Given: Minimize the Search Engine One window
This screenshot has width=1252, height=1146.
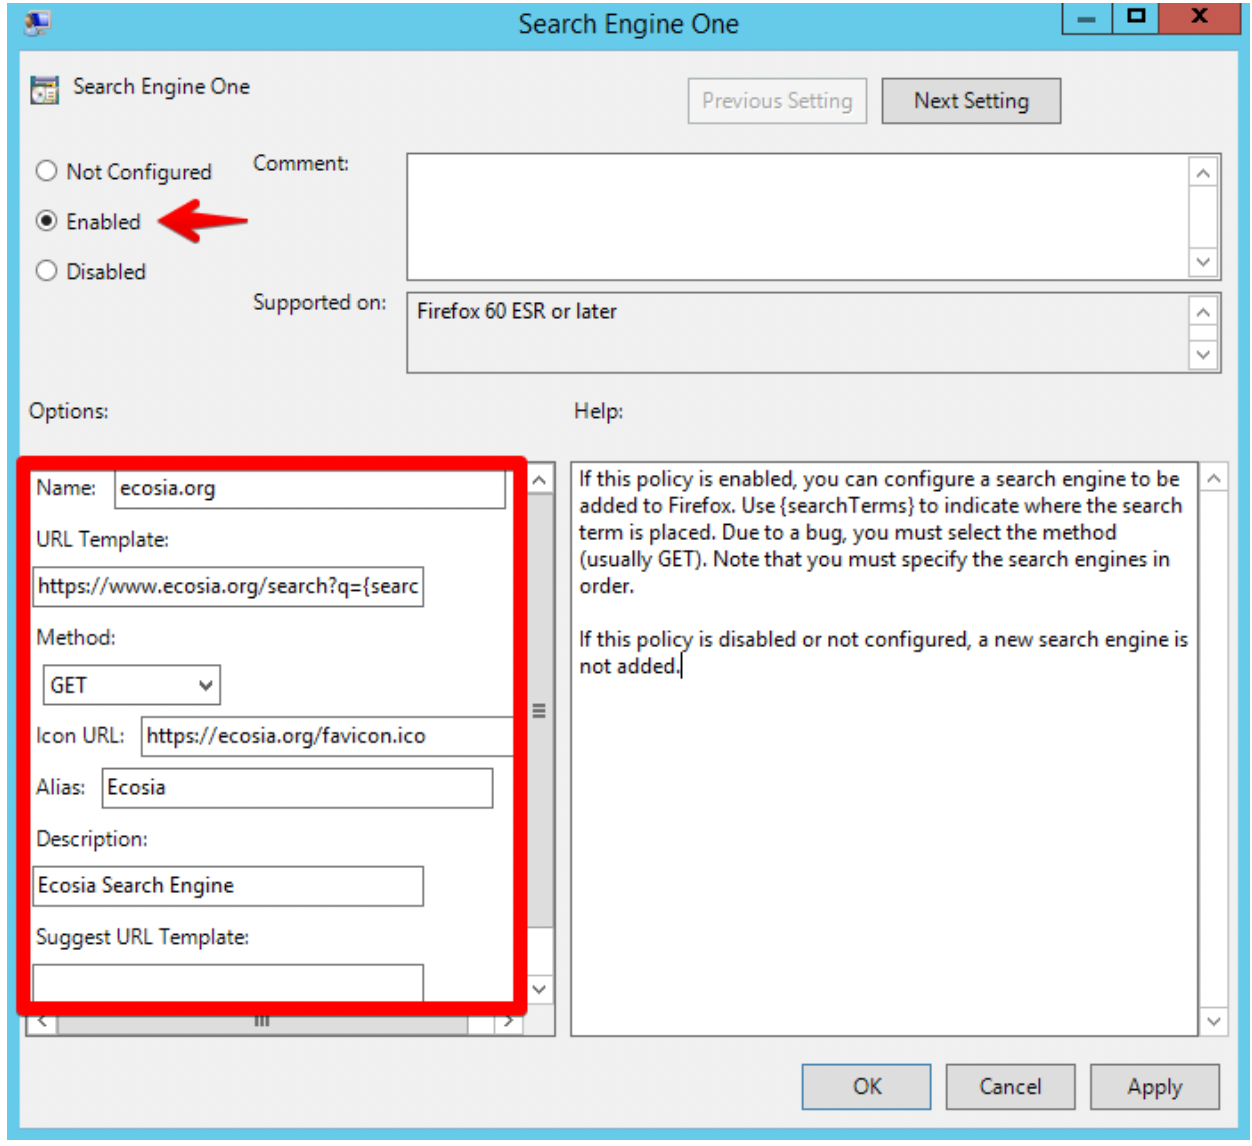Looking at the screenshot, I should tap(1087, 18).
